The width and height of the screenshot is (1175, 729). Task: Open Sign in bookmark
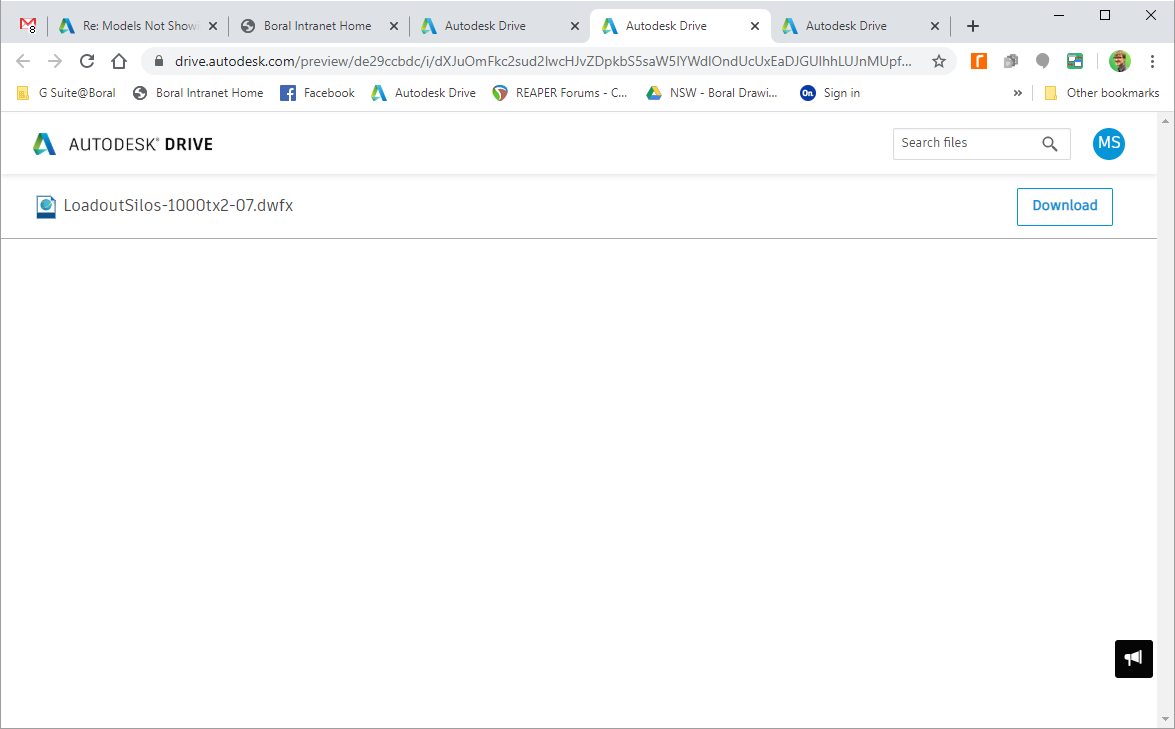click(x=830, y=93)
